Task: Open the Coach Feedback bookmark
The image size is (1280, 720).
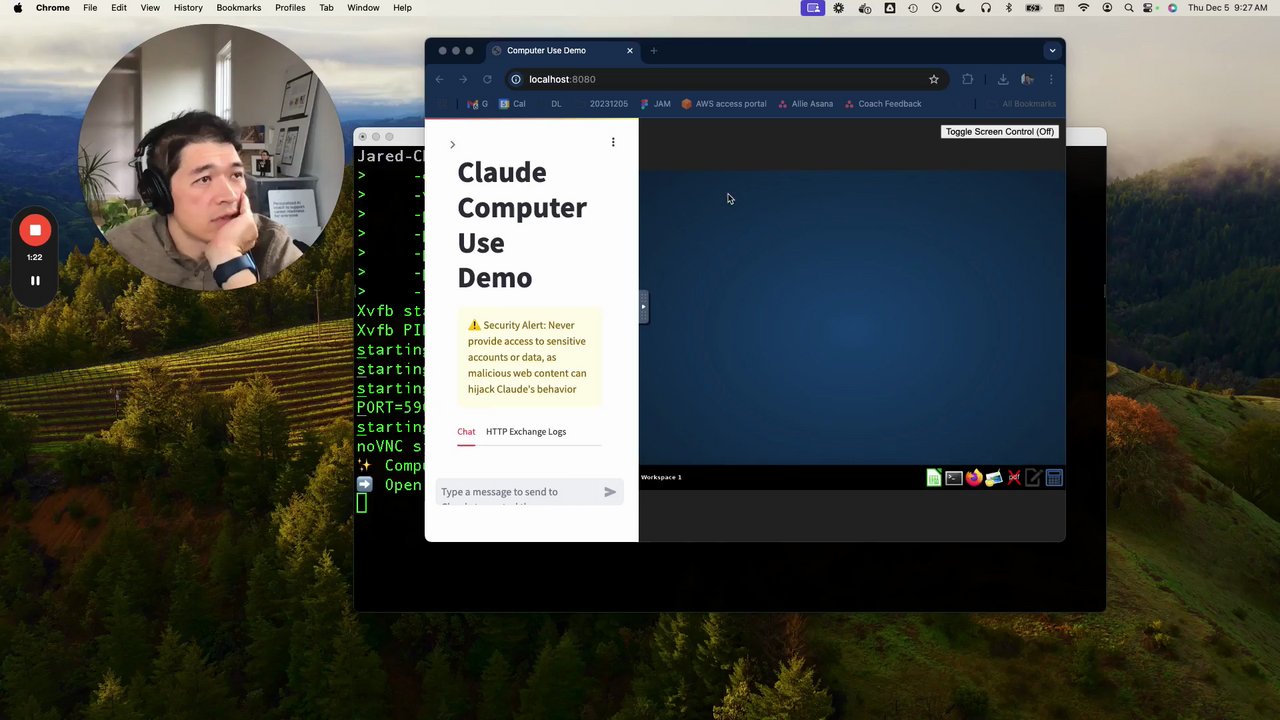Action: [x=883, y=104]
